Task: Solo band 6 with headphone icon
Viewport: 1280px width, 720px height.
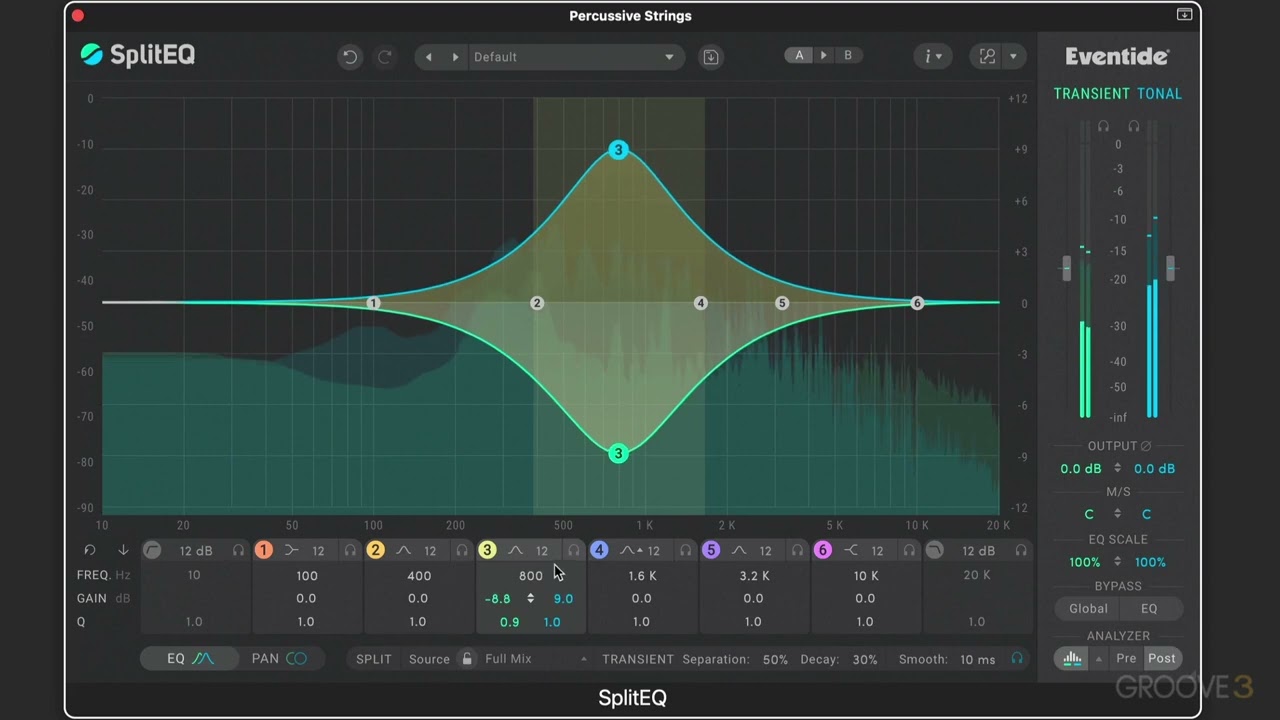Action: pos(910,550)
